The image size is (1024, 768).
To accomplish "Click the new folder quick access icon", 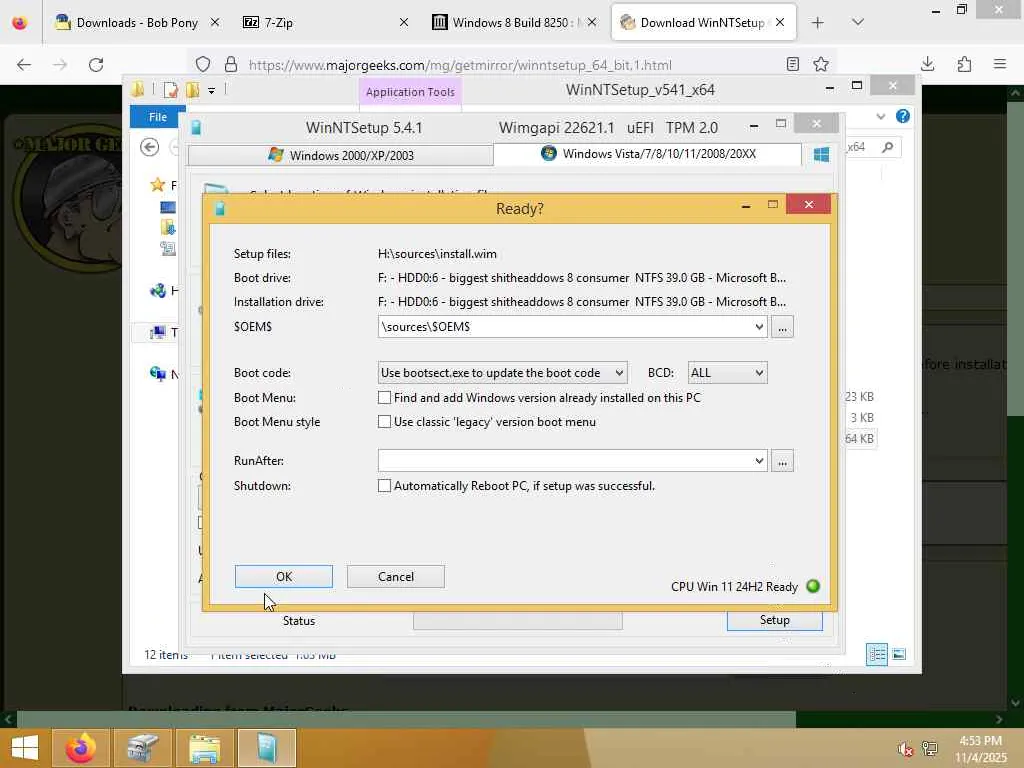I will click(x=193, y=90).
